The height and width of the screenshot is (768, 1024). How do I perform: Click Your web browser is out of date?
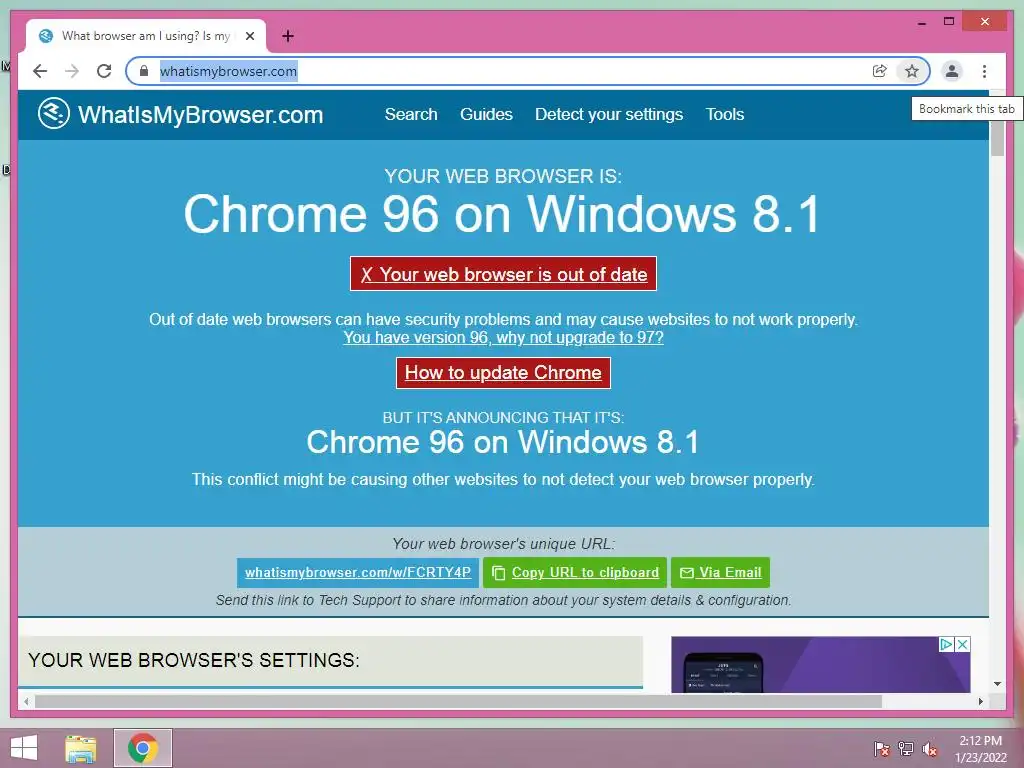coord(503,274)
